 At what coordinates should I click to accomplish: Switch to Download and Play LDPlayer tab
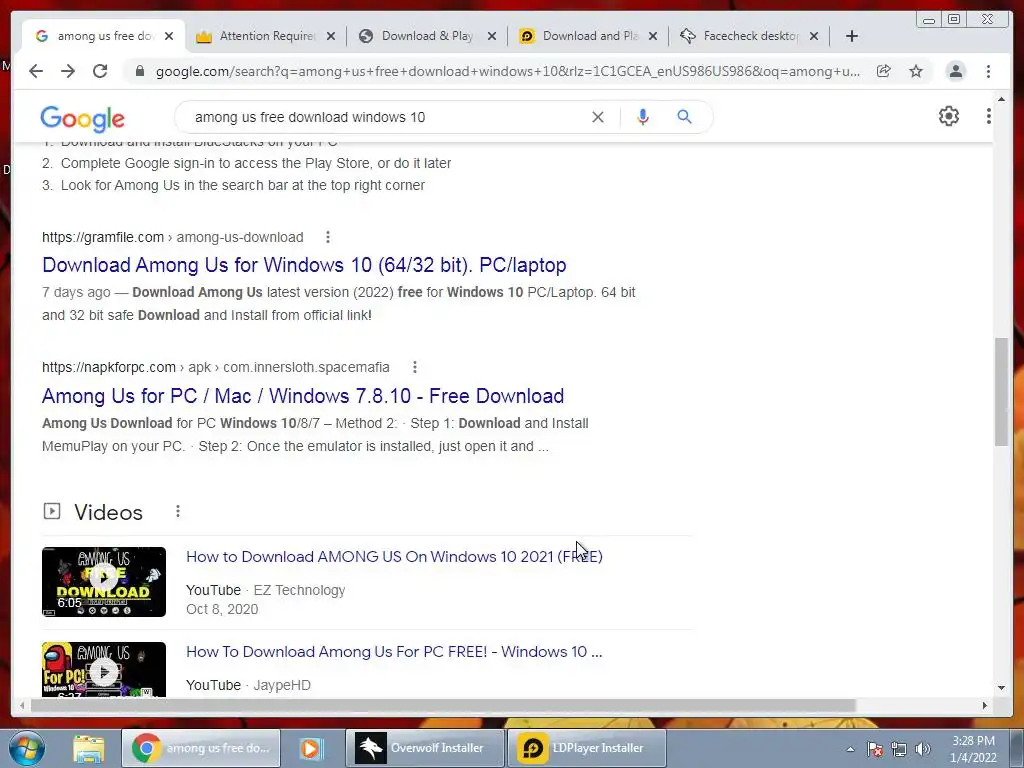point(588,36)
